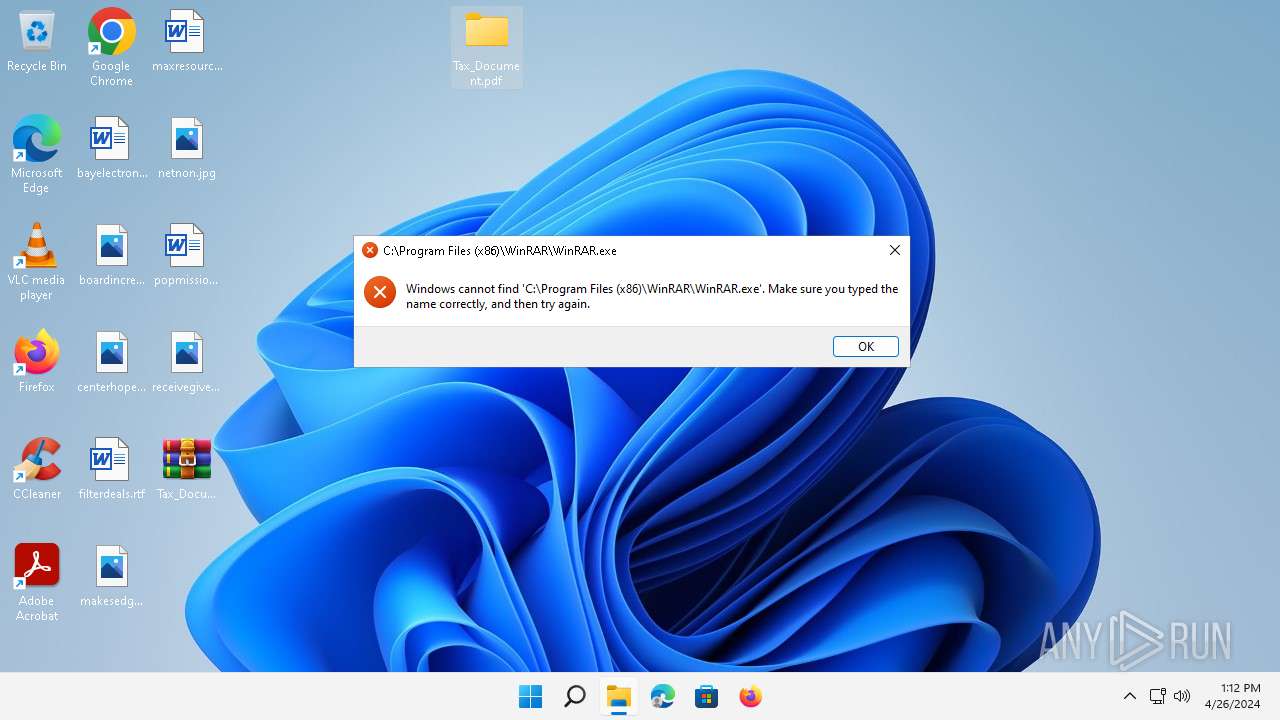Open the Microsoft Edge desktop shortcut

click(36, 154)
